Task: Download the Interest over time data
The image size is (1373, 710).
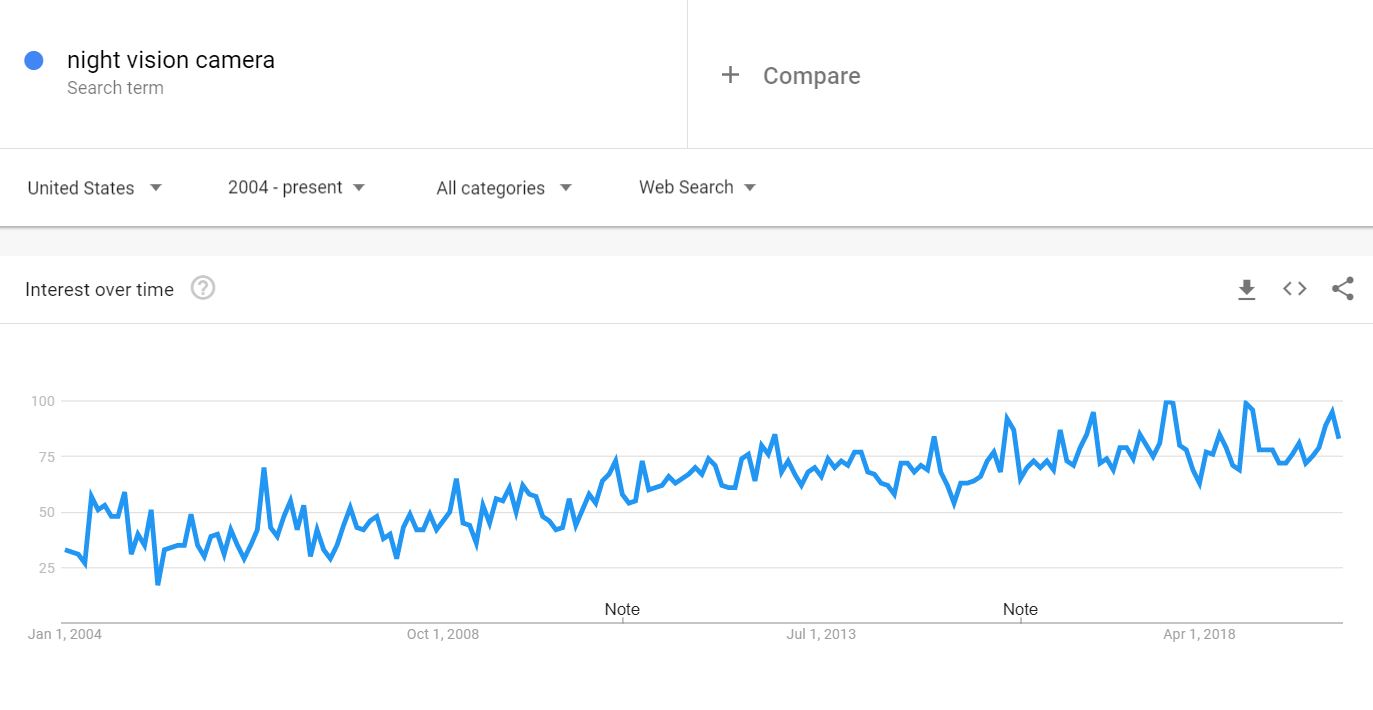Action: pyautogui.click(x=1246, y=290)
